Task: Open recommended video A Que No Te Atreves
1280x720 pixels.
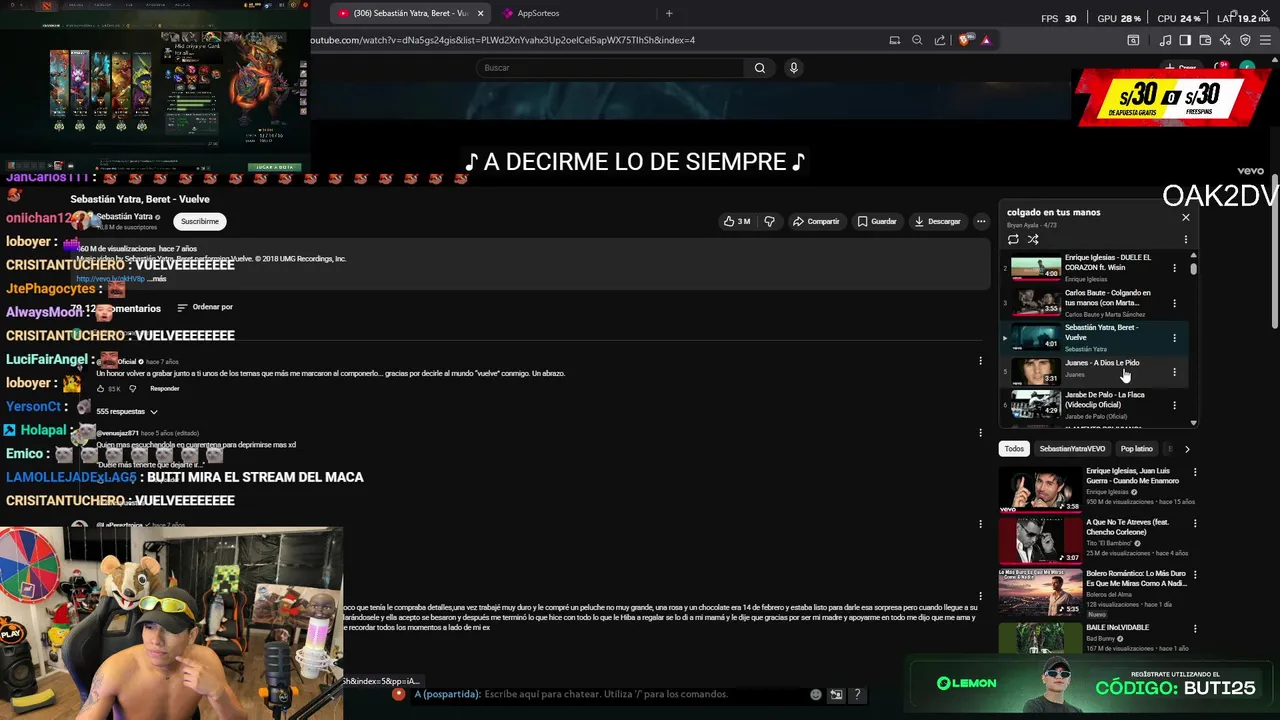Action: 1092,541
